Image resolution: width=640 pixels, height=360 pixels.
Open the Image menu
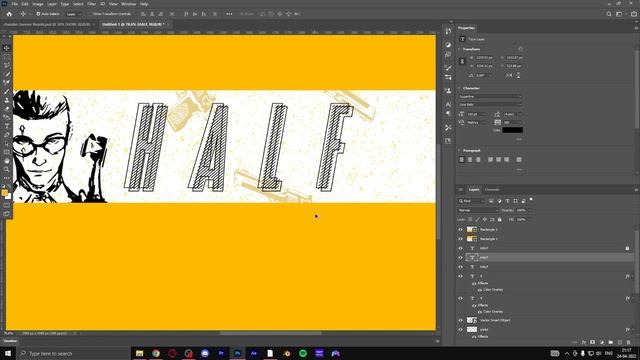38,4
